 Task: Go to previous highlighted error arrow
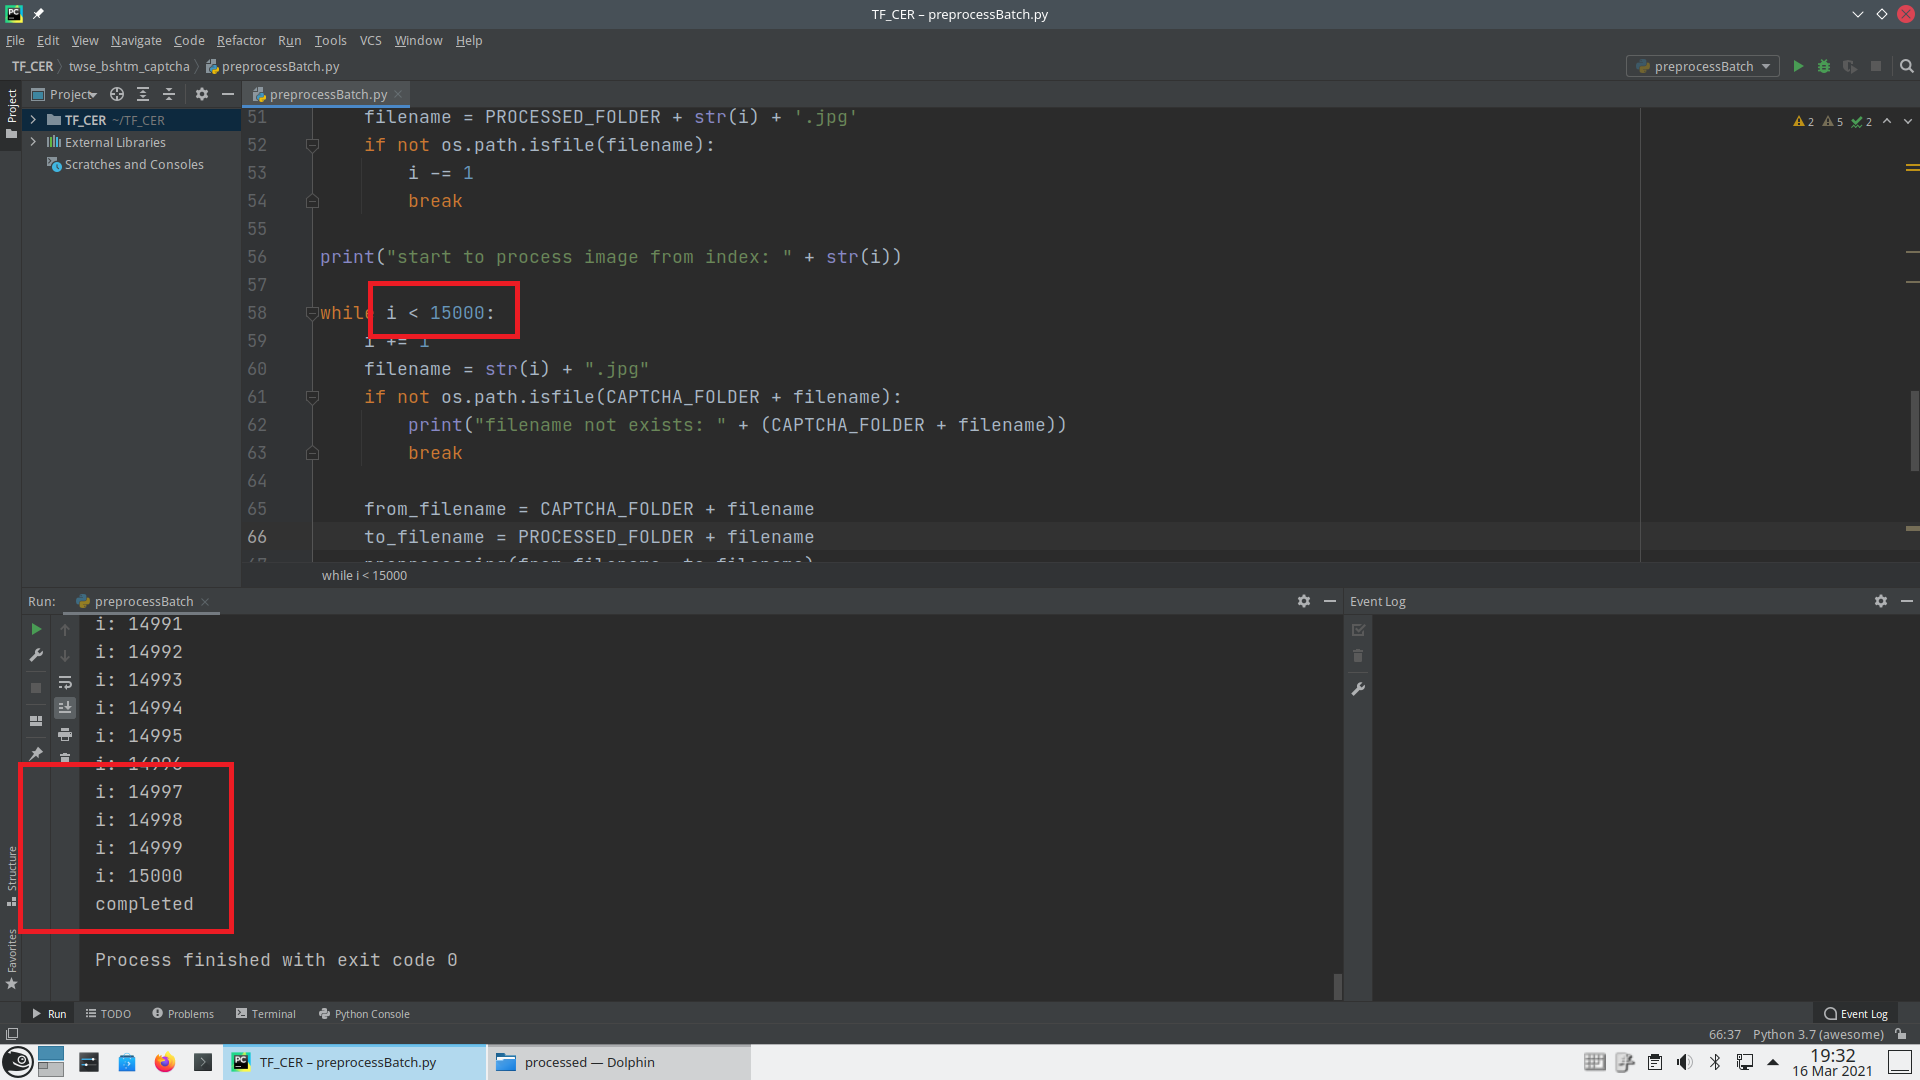[x=1887, y=121]
